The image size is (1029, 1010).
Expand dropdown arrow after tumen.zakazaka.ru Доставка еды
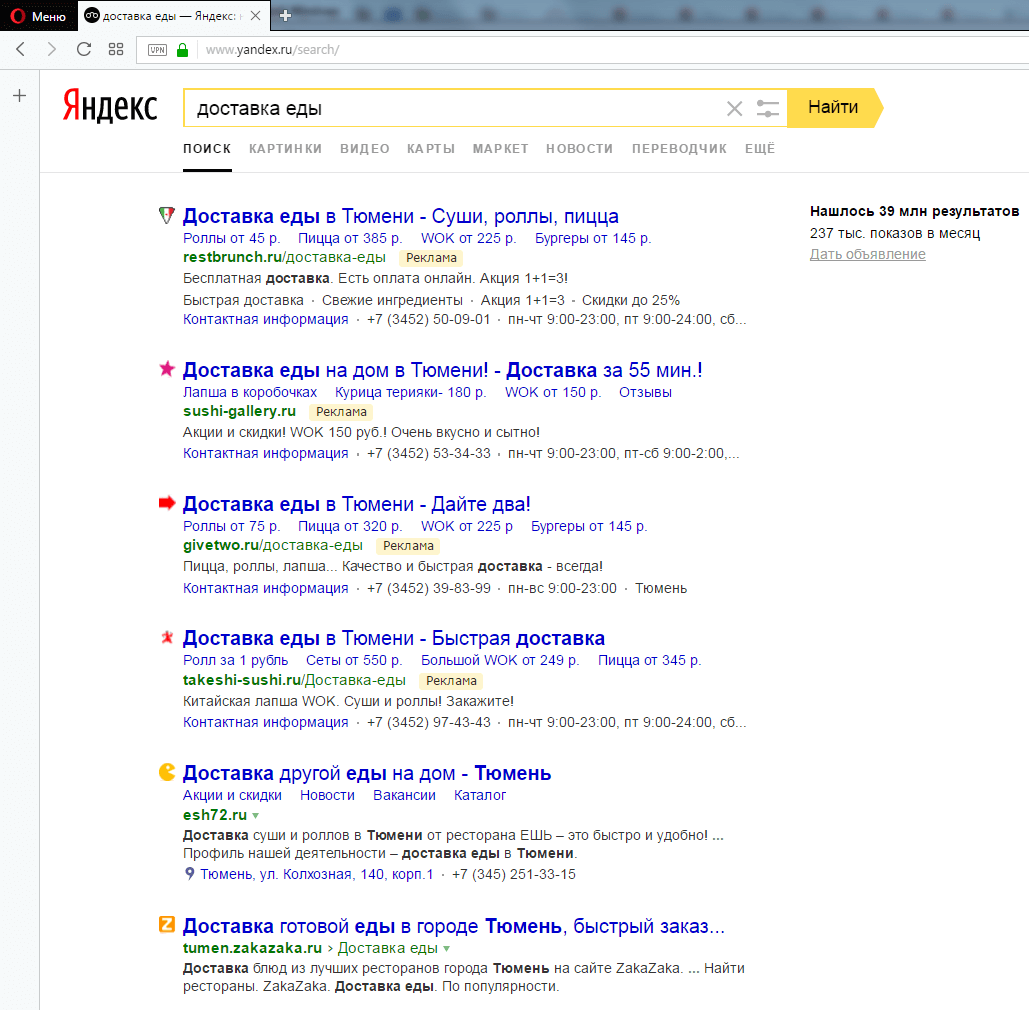point(446,948)
